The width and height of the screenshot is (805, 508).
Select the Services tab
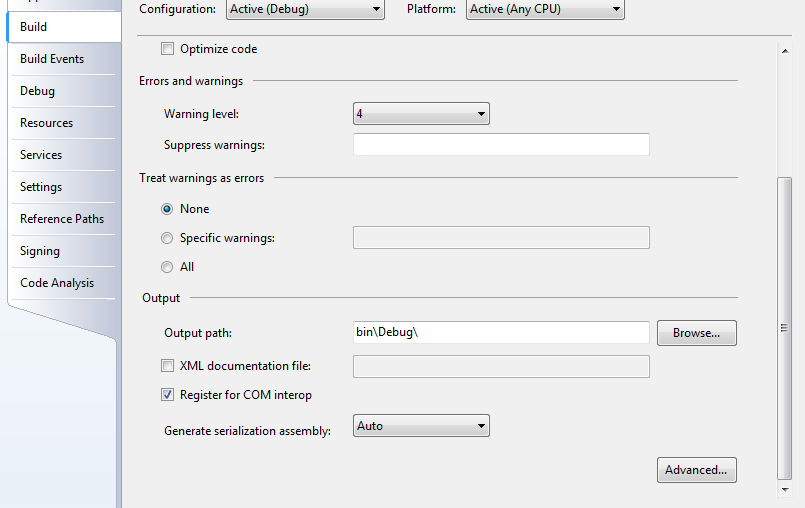(65, 155)
